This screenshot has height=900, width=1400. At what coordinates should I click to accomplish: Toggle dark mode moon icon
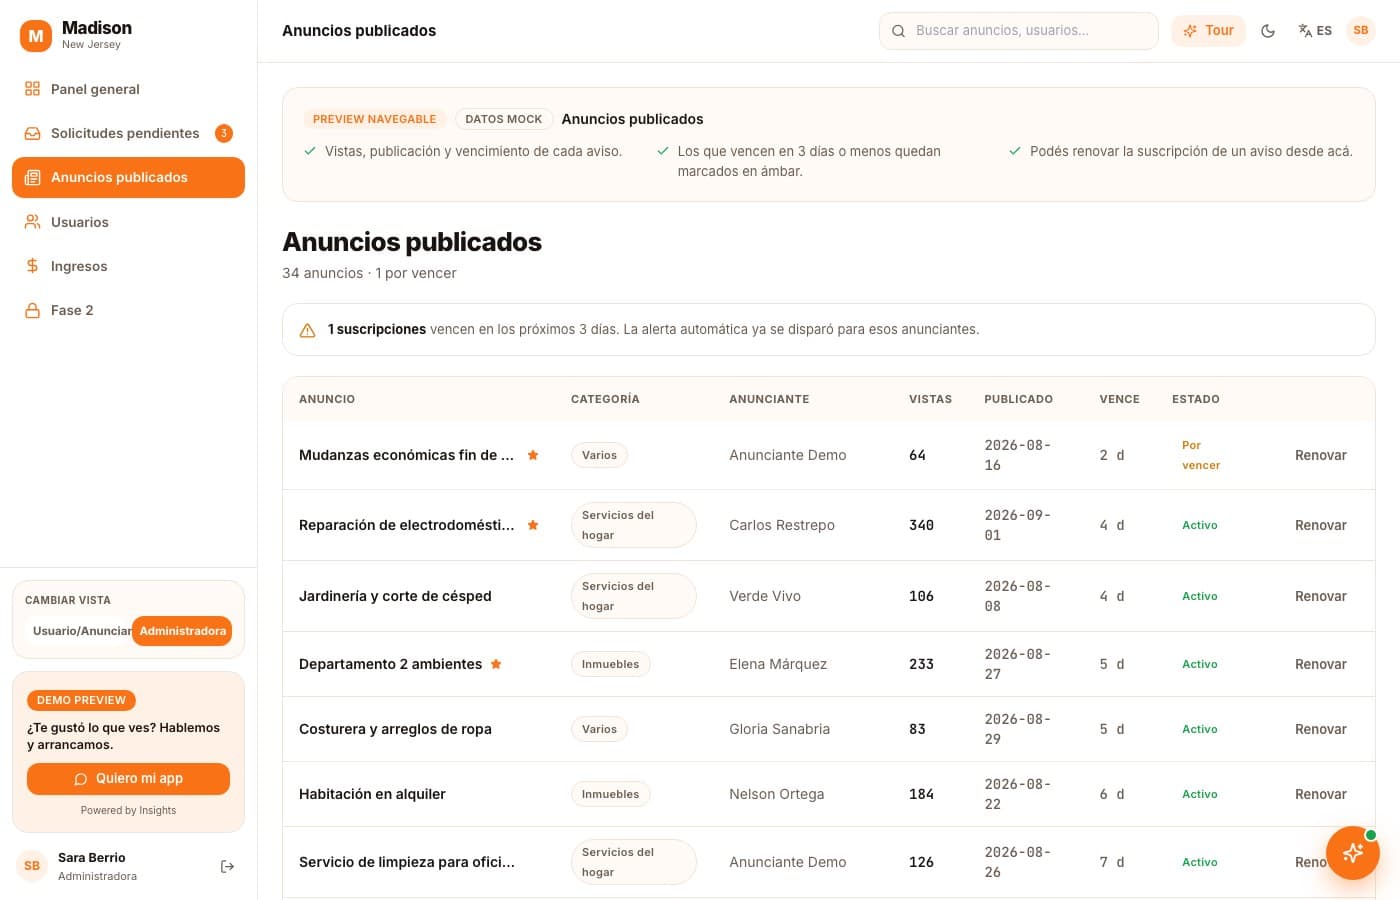pyautogui.click(x=1268, y=31)
